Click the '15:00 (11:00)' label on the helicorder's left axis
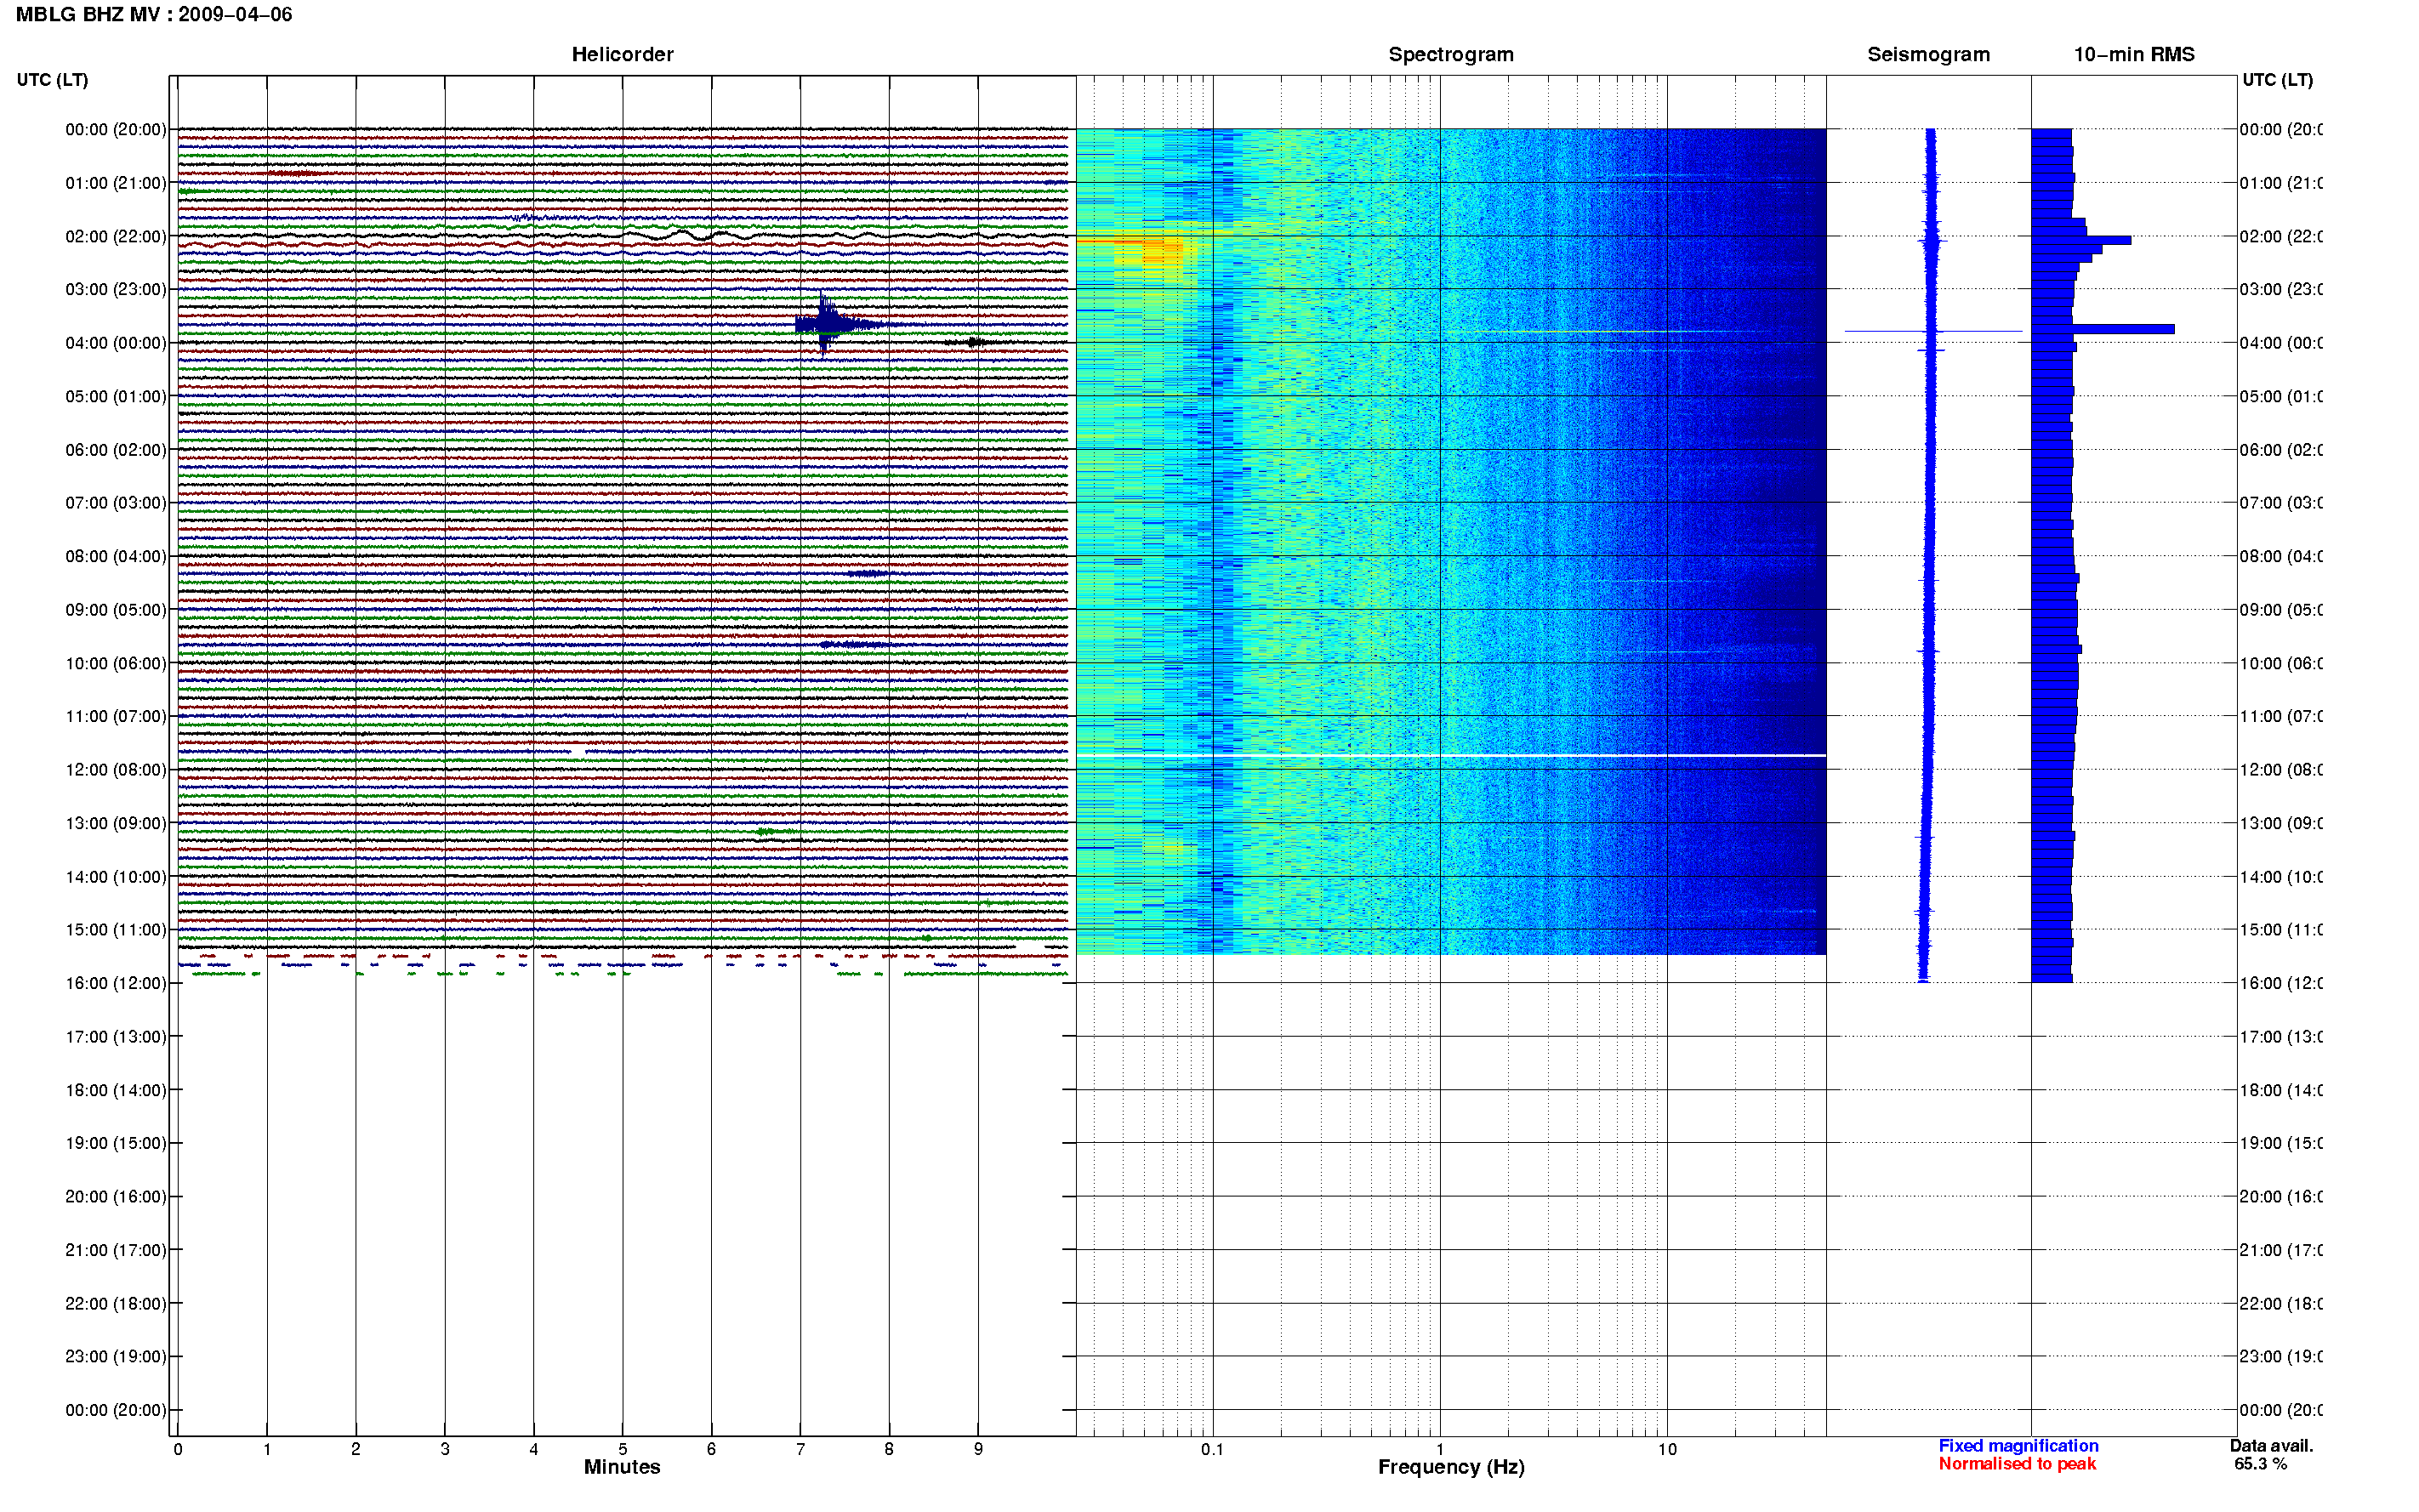This screenshot has height=1512, width=2419. click(116, 930)
